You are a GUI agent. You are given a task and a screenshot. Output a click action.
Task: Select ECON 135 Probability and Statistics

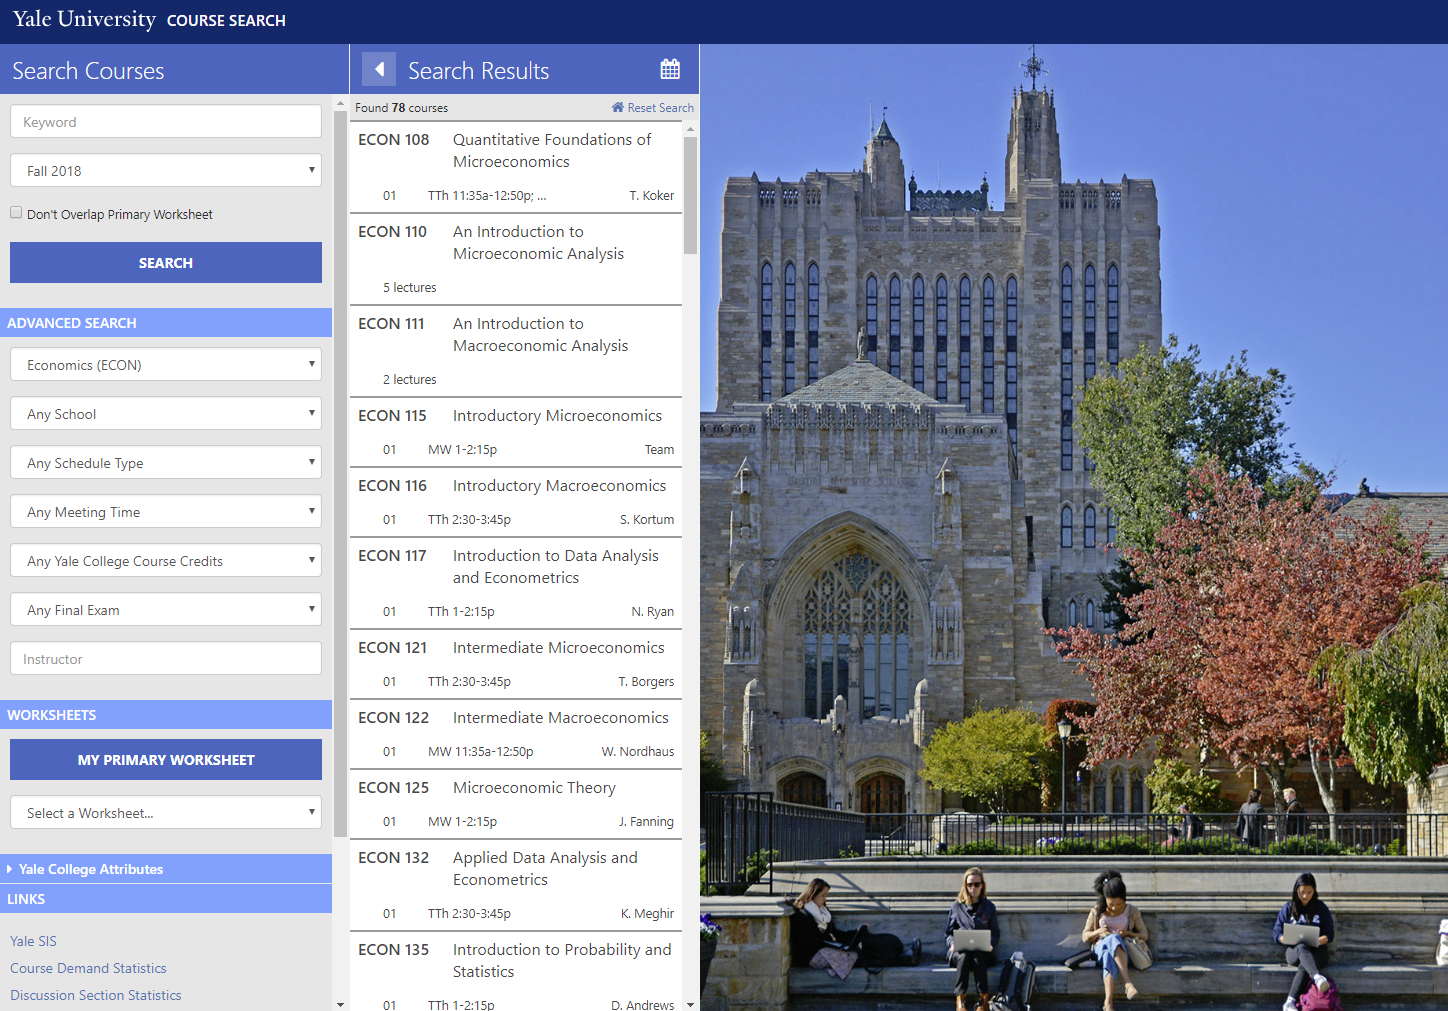516,972
